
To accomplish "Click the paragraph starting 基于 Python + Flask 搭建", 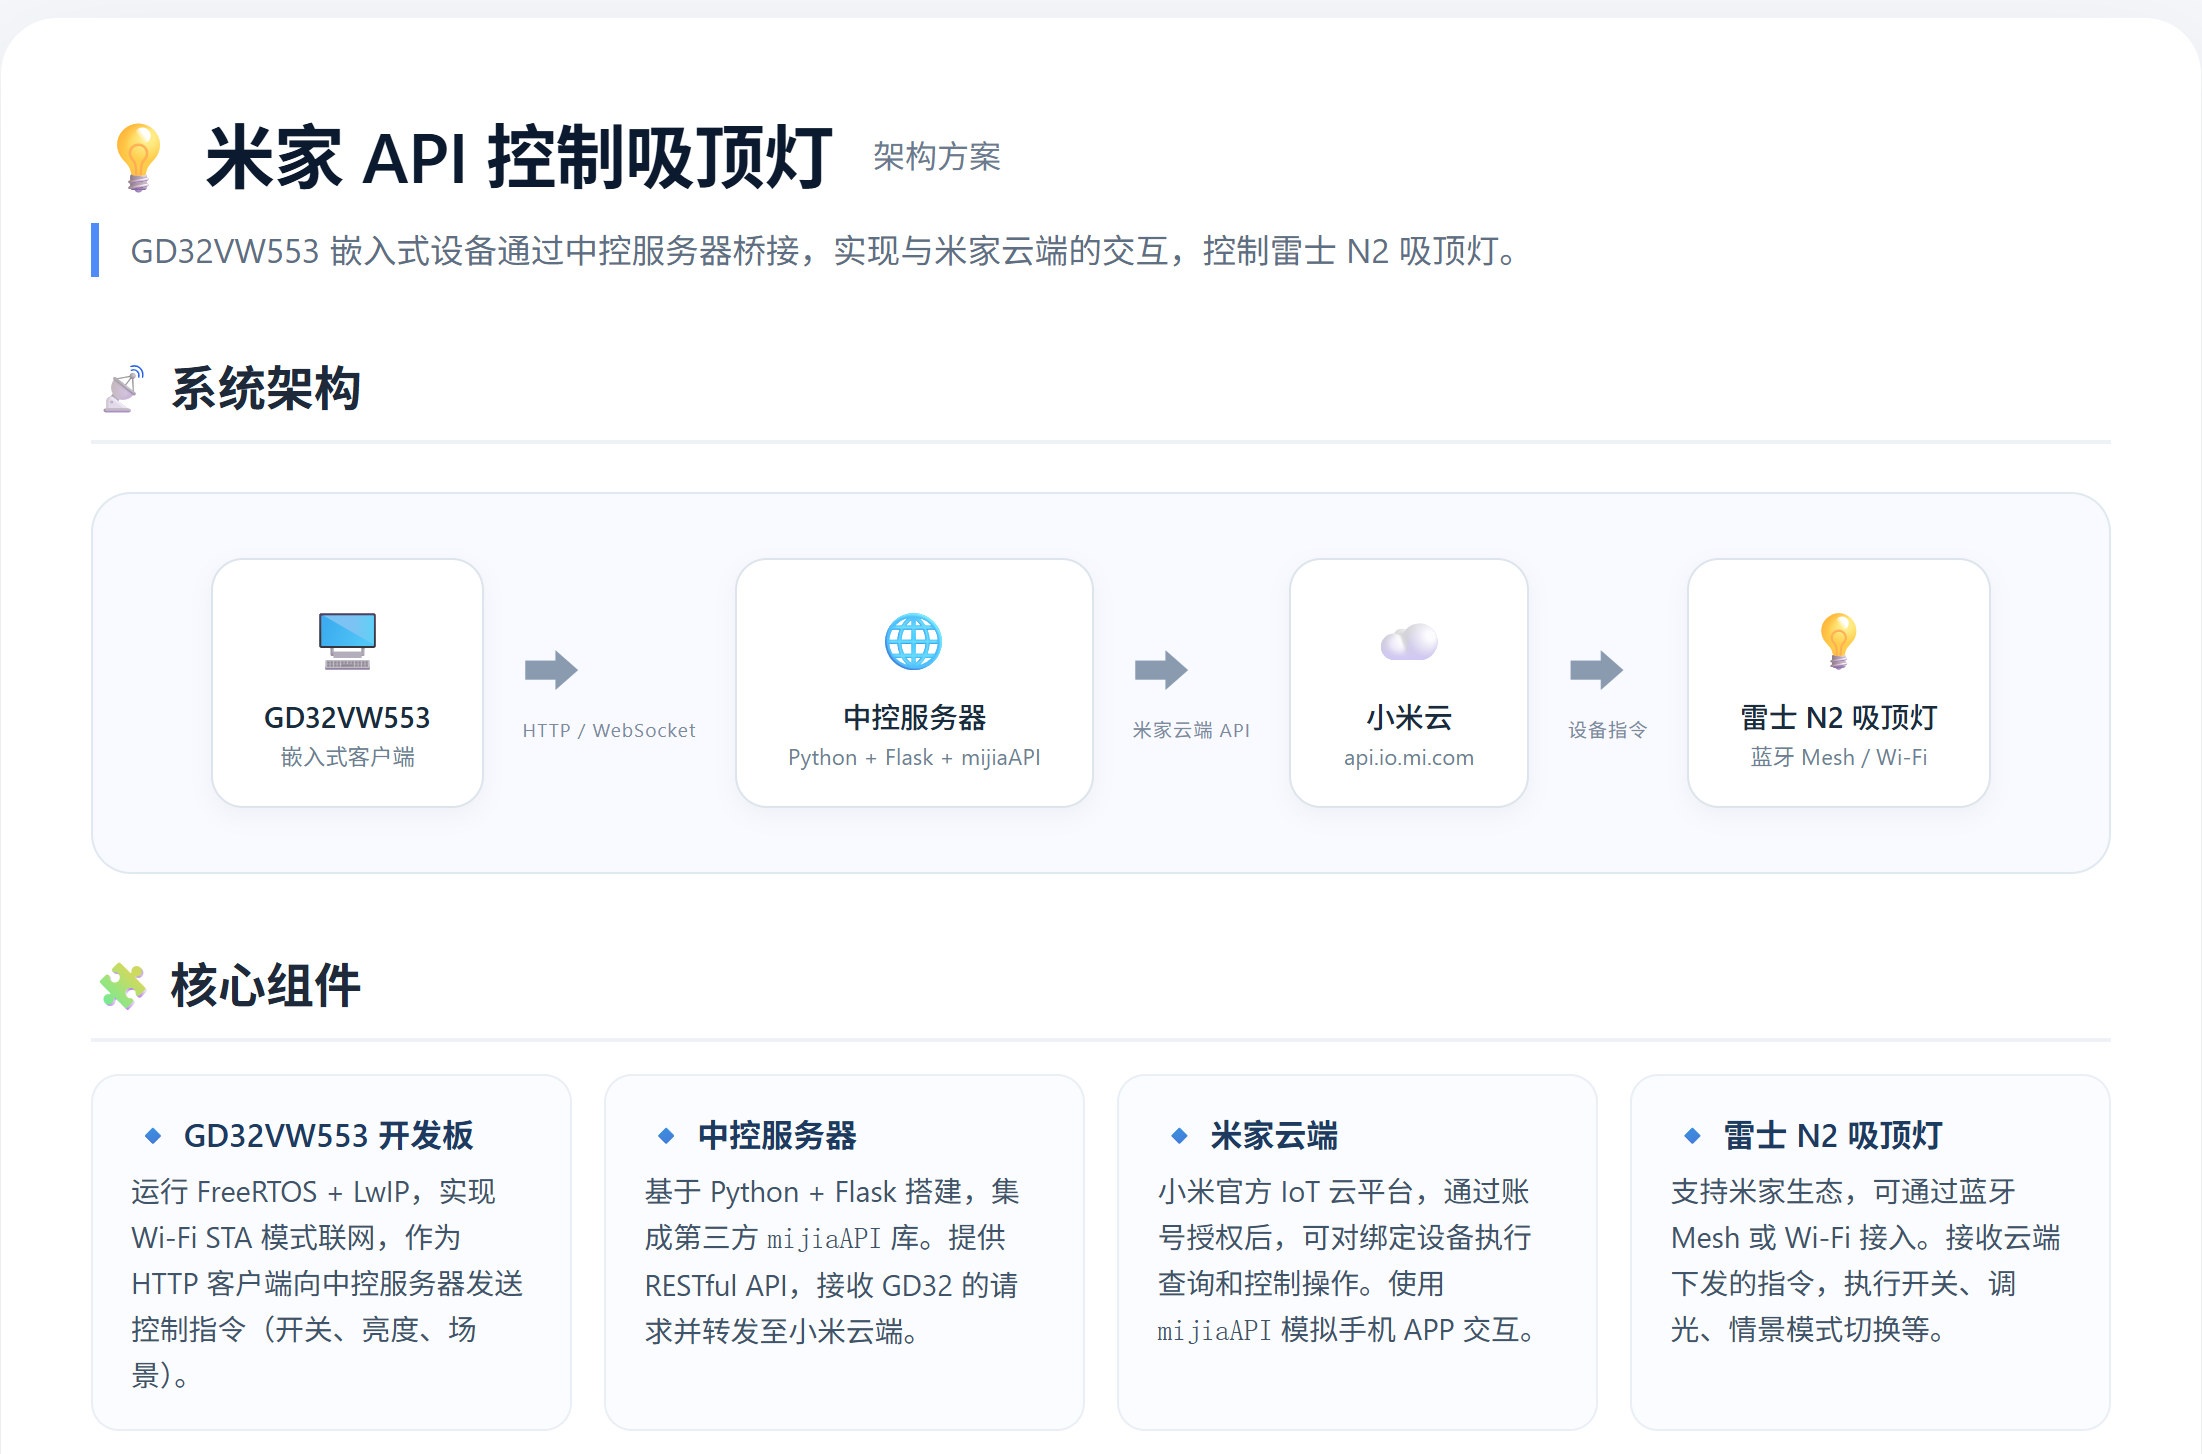I will [x=832, y=1260].
